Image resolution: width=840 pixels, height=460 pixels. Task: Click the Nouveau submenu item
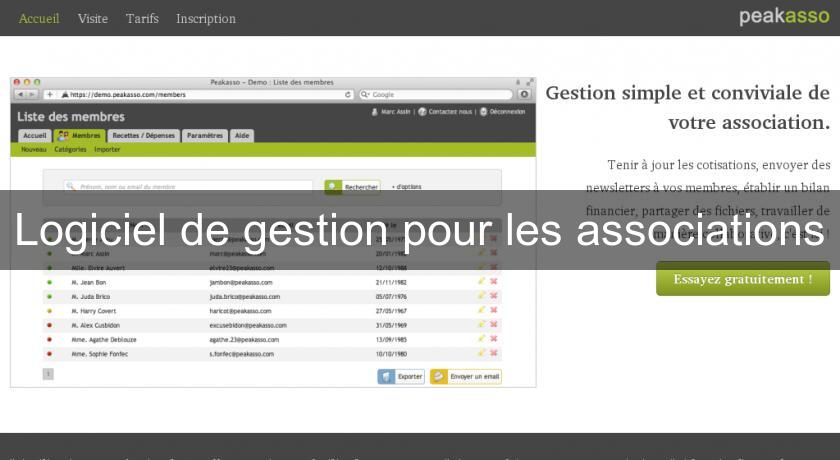click(34, 149)
